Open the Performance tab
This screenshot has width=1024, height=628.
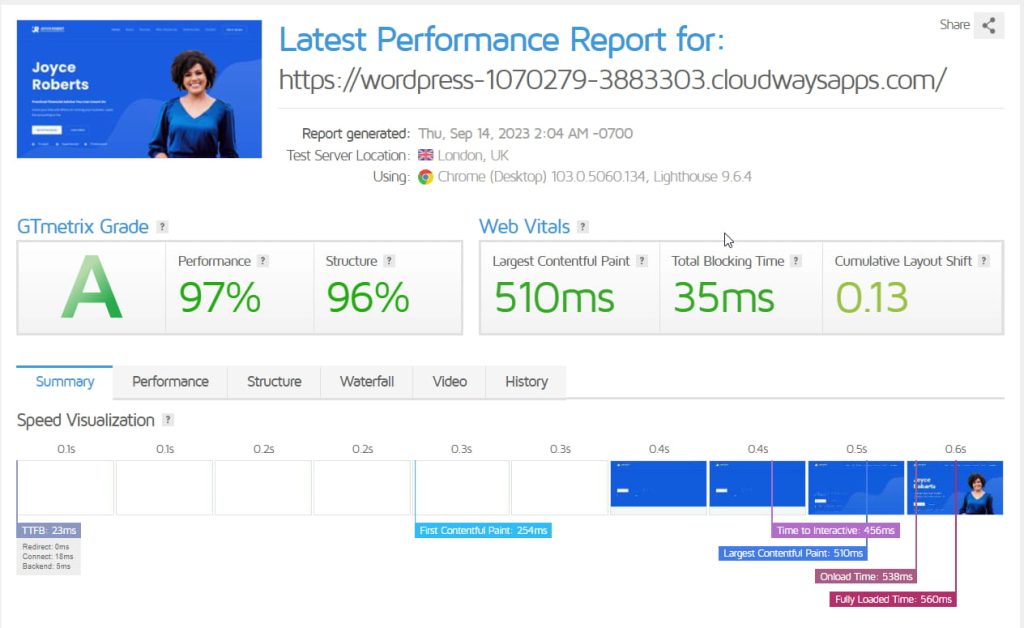[170, 382]
